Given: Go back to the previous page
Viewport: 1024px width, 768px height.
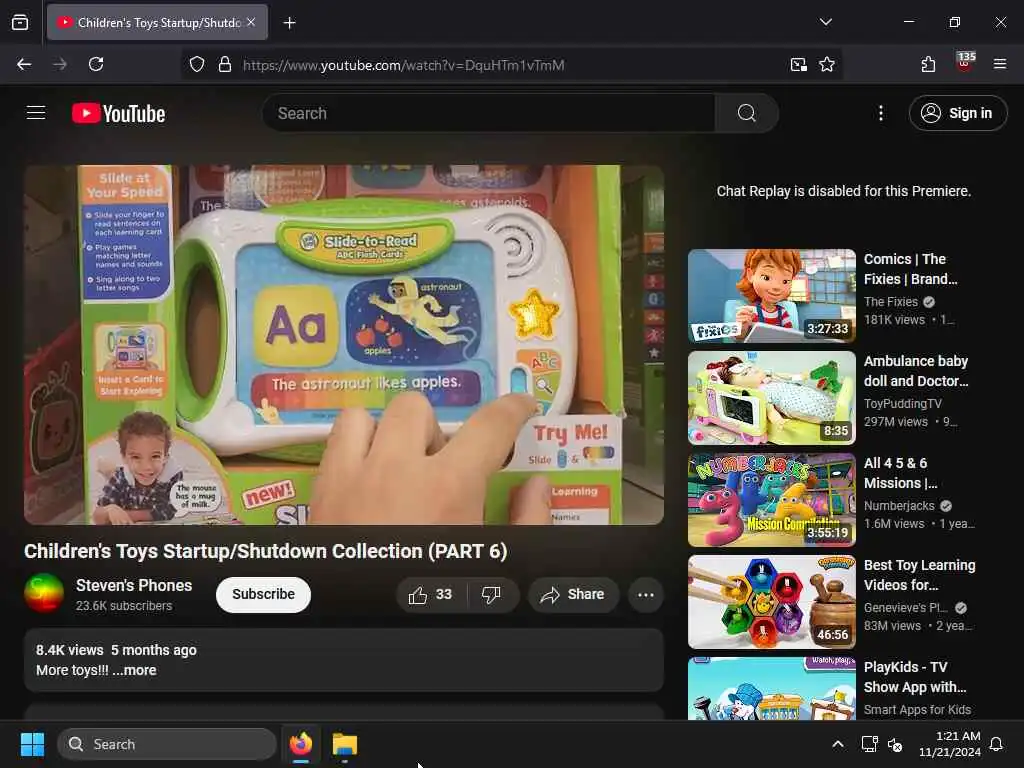Looking at the screenshot, I should pos(24,64).
